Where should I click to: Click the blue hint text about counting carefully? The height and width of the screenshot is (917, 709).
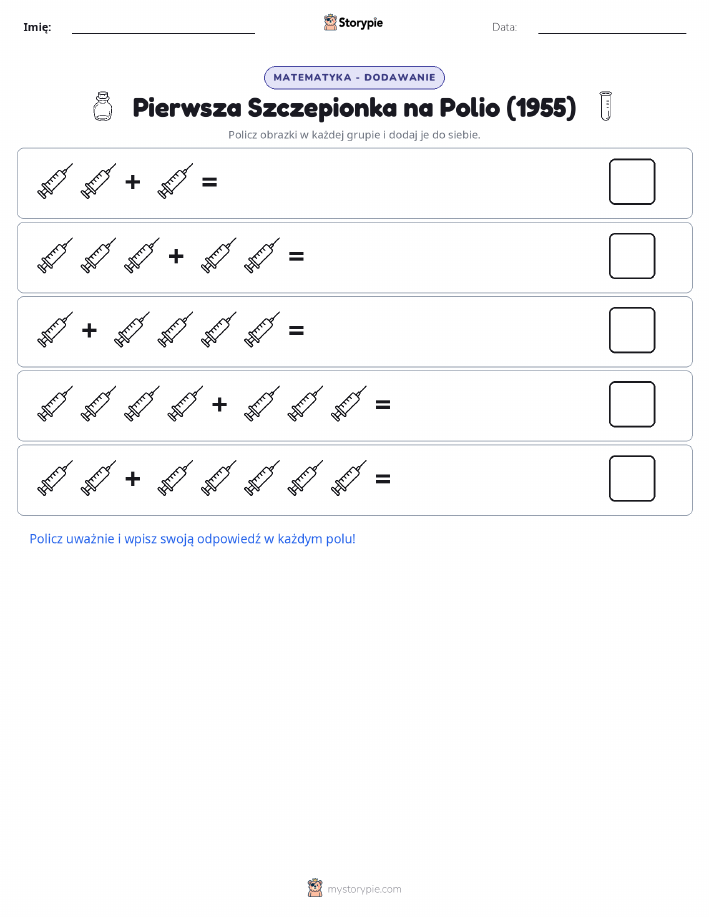pos(192,539)
